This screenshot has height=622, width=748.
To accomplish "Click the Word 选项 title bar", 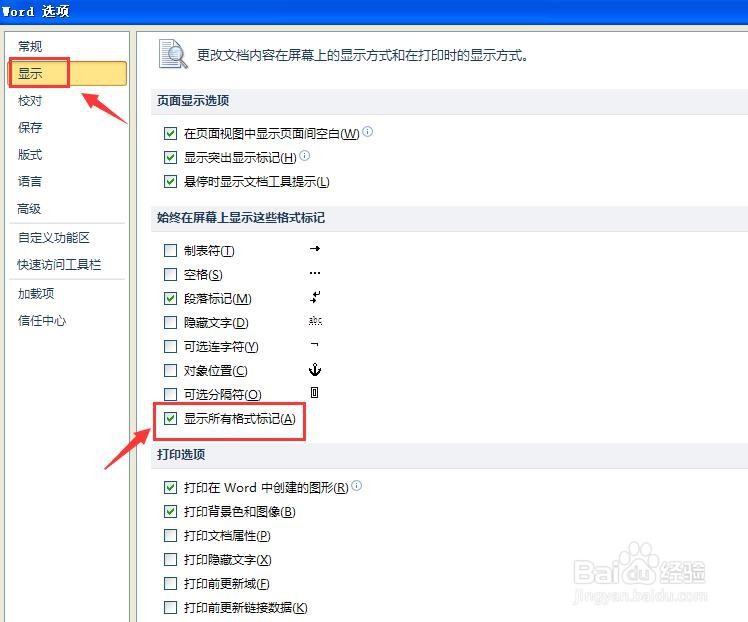I will (x=374, y=11).
